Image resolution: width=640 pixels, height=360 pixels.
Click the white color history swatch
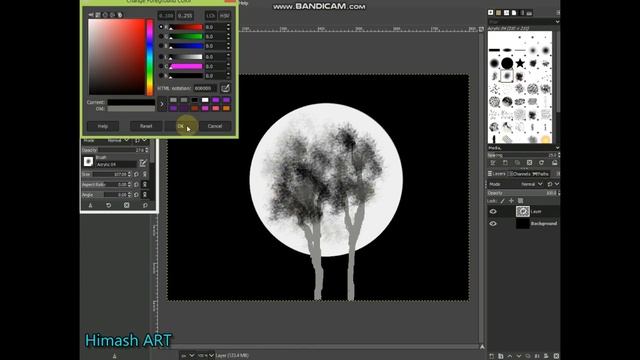click(x=205, y=100)
